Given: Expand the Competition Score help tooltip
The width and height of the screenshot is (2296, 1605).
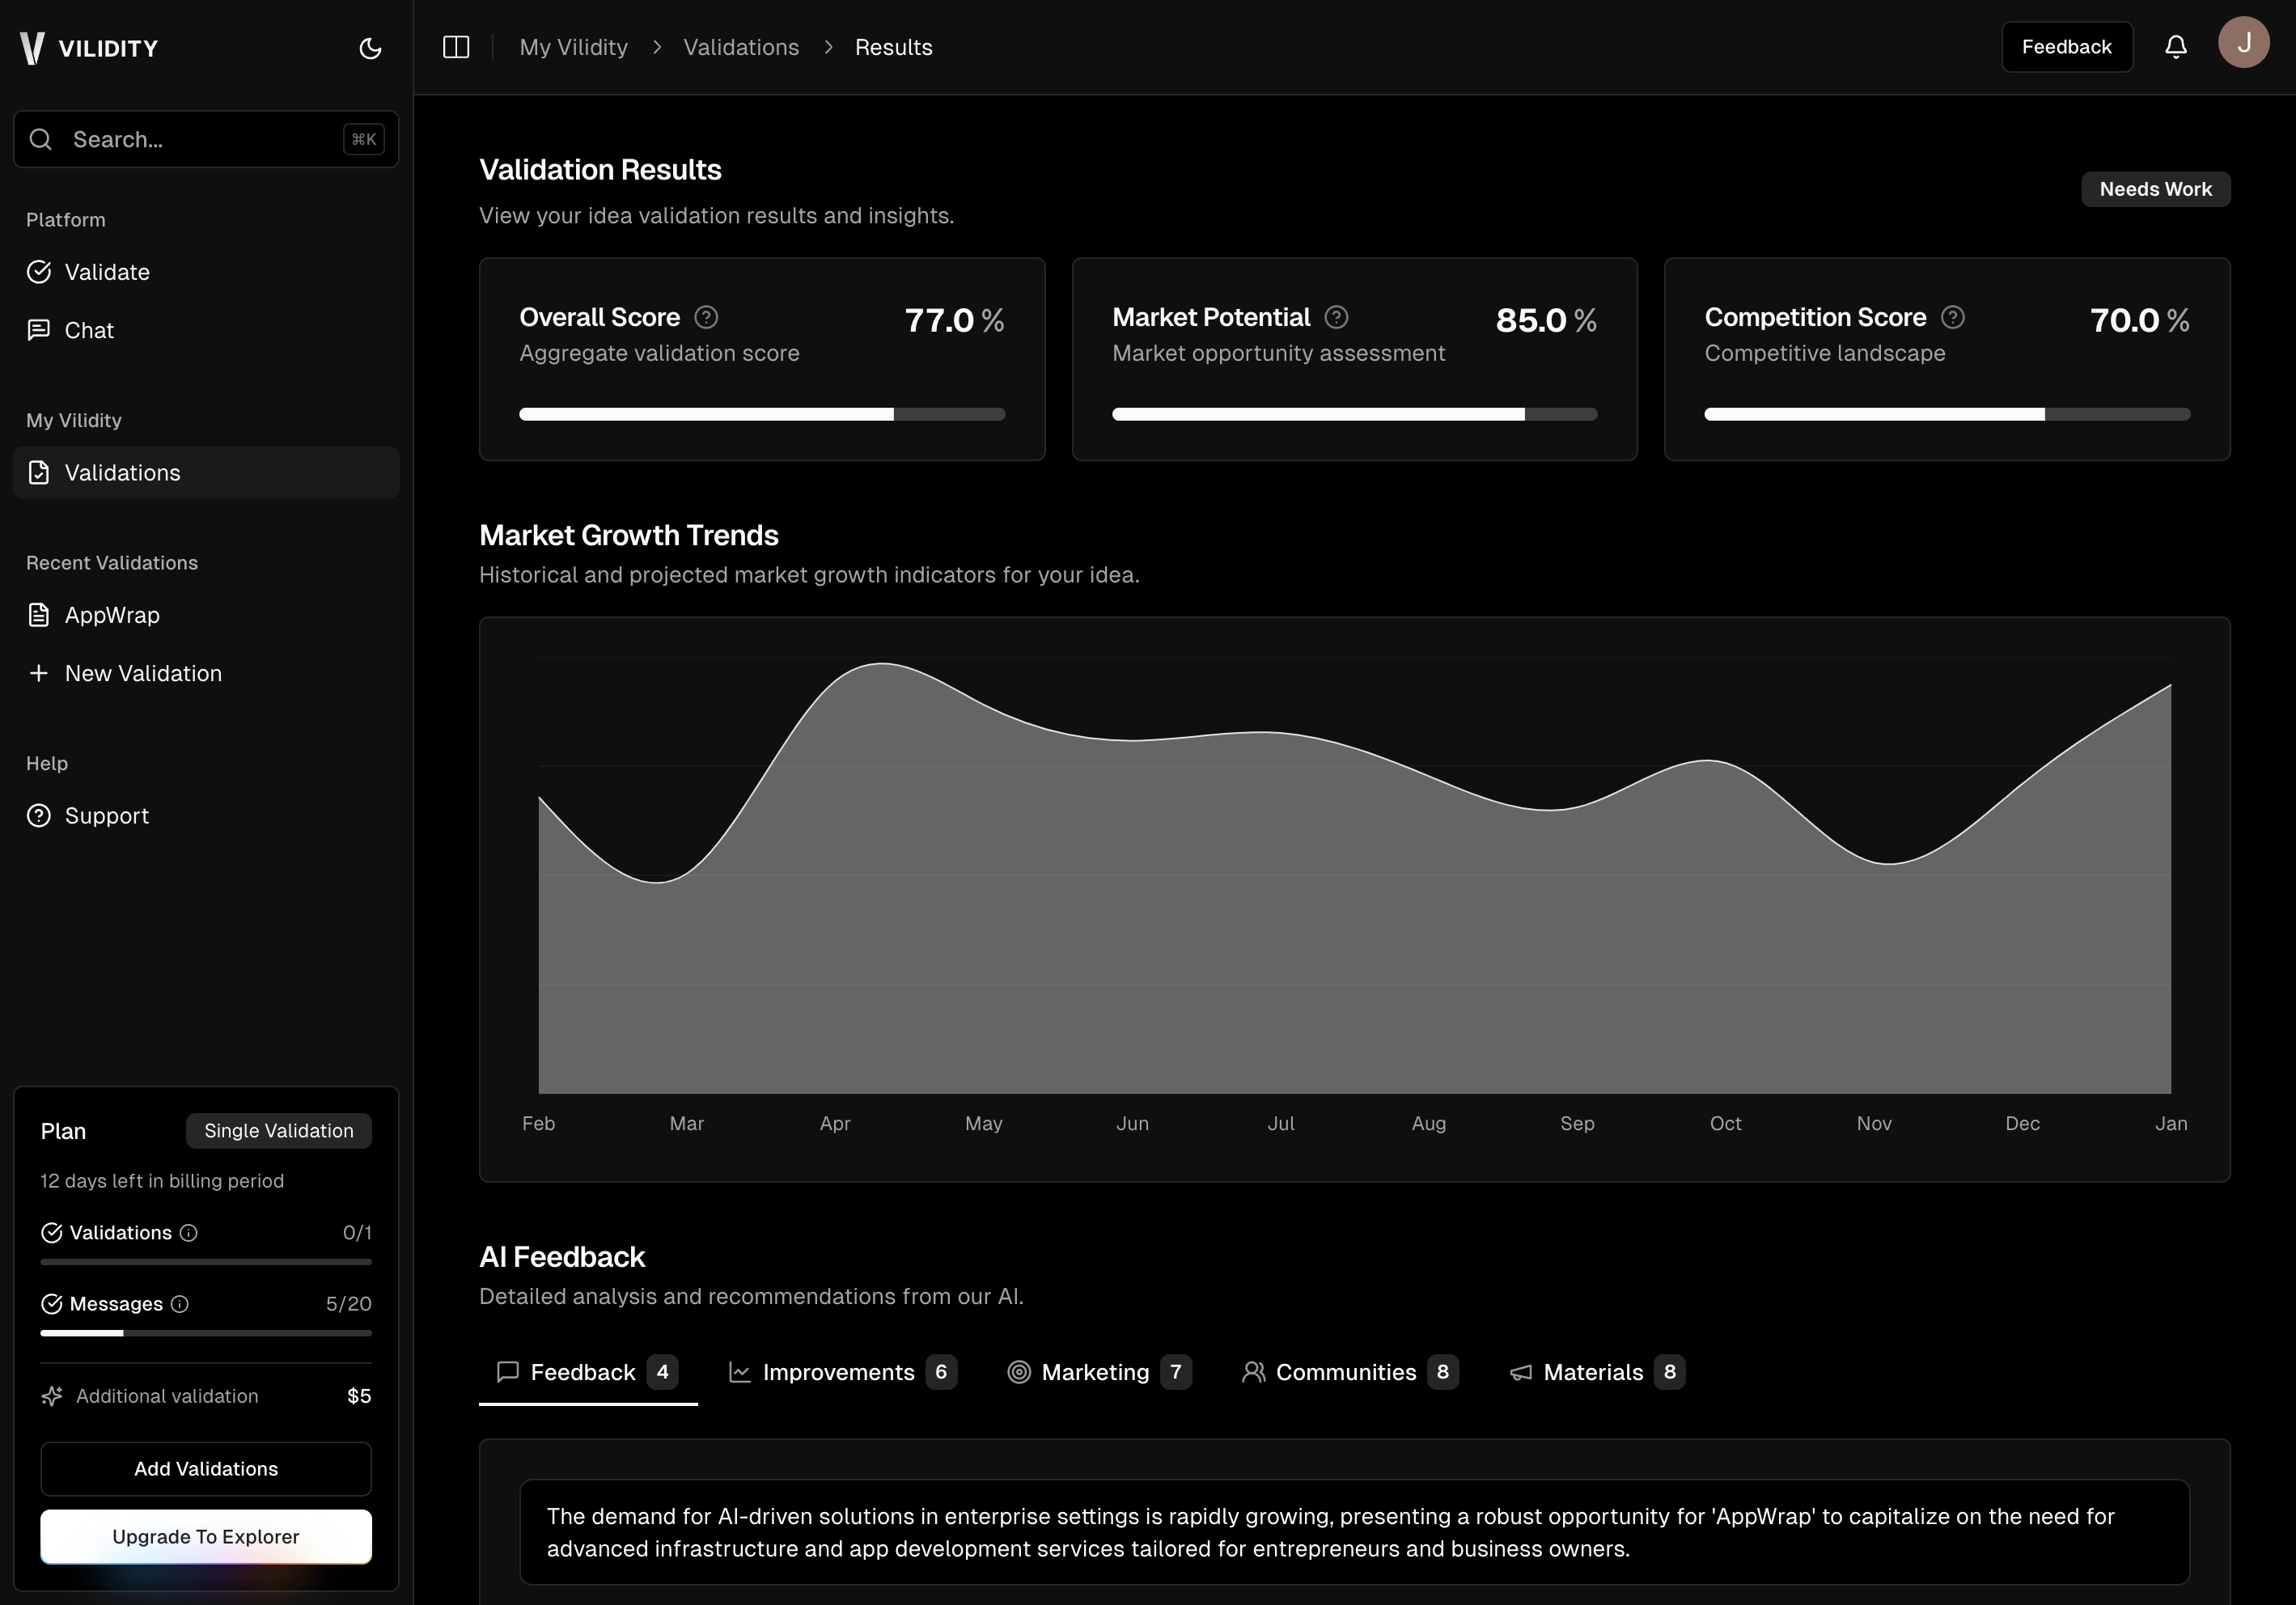Looking at the screenshot, I should pyautogui.click(x=1952, y=317).
